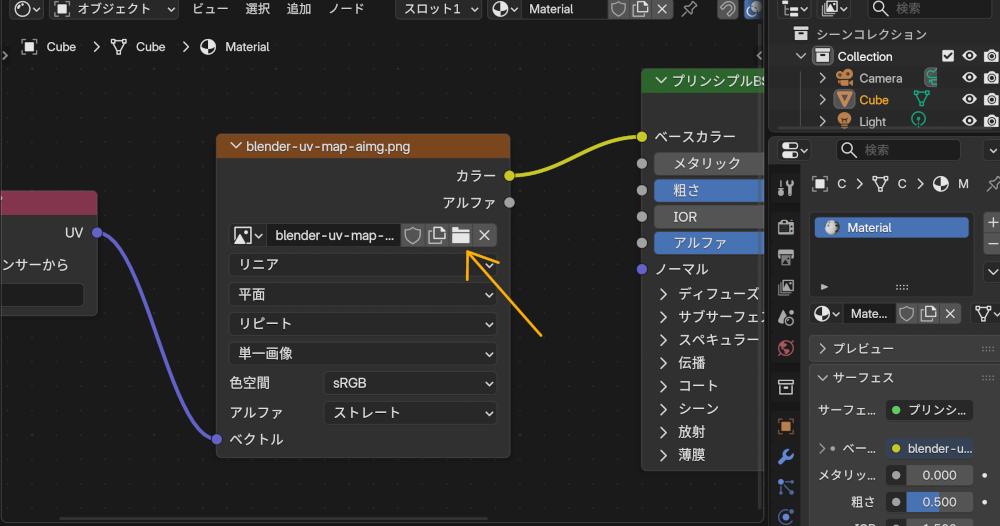Open the ビュー menu
This screenshot has width=1000, height=526.
pyautogui.click(x=210, y=9)
